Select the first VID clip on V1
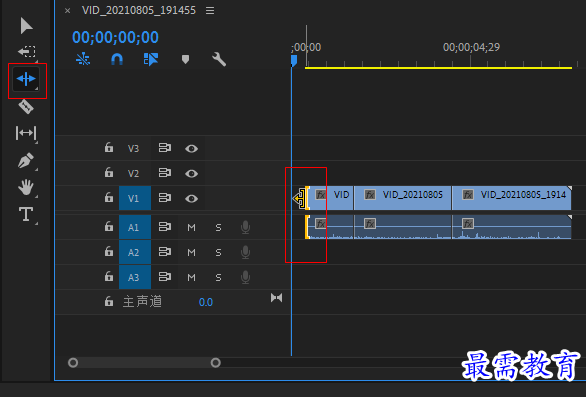Viewport: 586px width, 397px height. tap(330, 198)
